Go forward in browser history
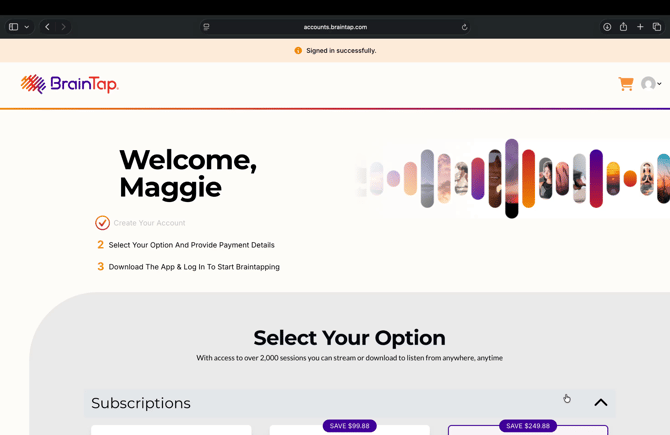 [x=63, y=27]
